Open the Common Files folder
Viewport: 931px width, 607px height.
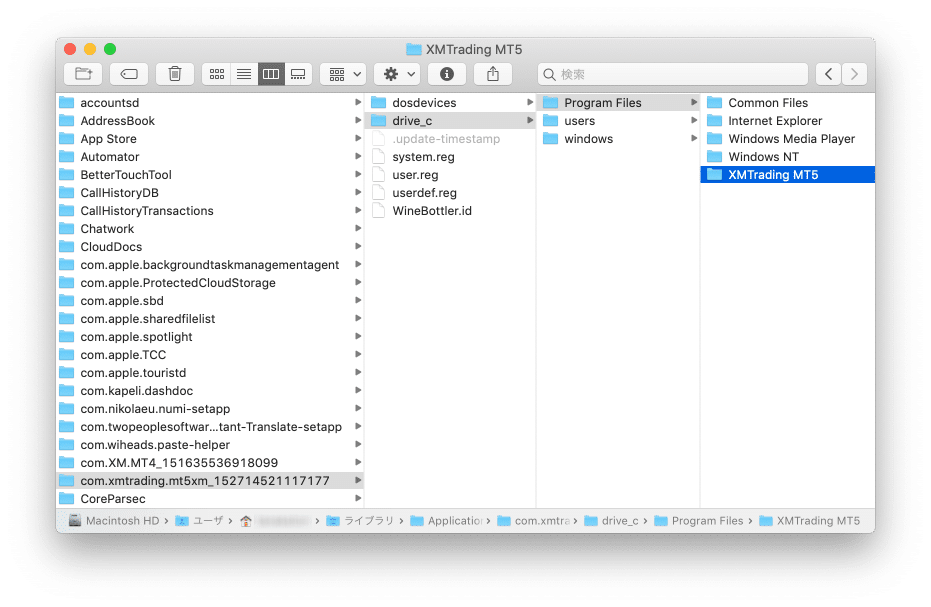coord(788,103)
